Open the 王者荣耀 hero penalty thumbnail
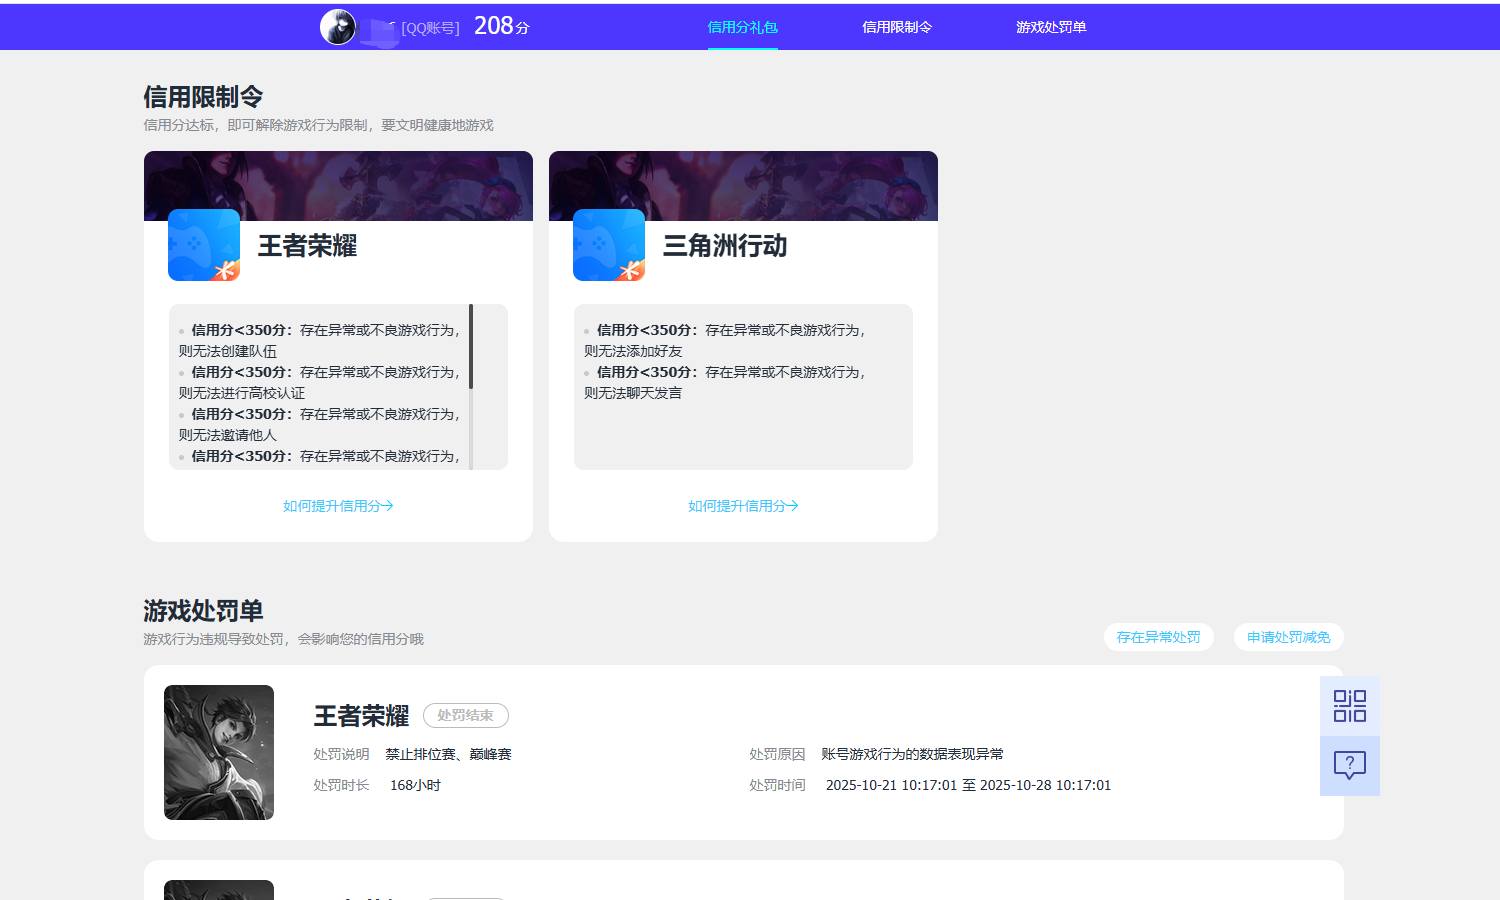Image resolution: width=1500 pixels, height=900 pixels. pos(219,752)
